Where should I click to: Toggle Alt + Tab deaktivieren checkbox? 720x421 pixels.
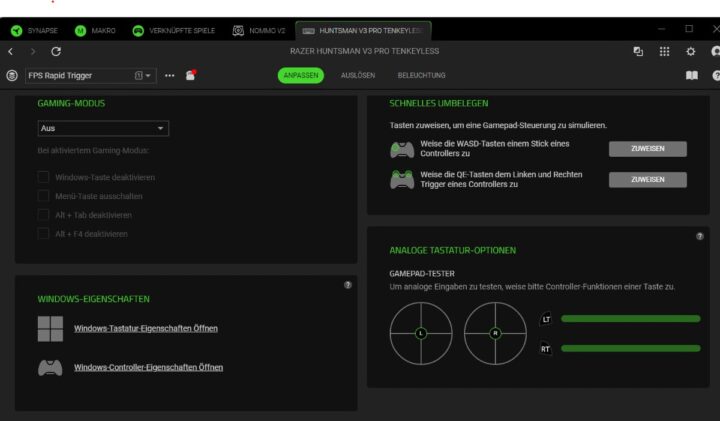(43, 215)
